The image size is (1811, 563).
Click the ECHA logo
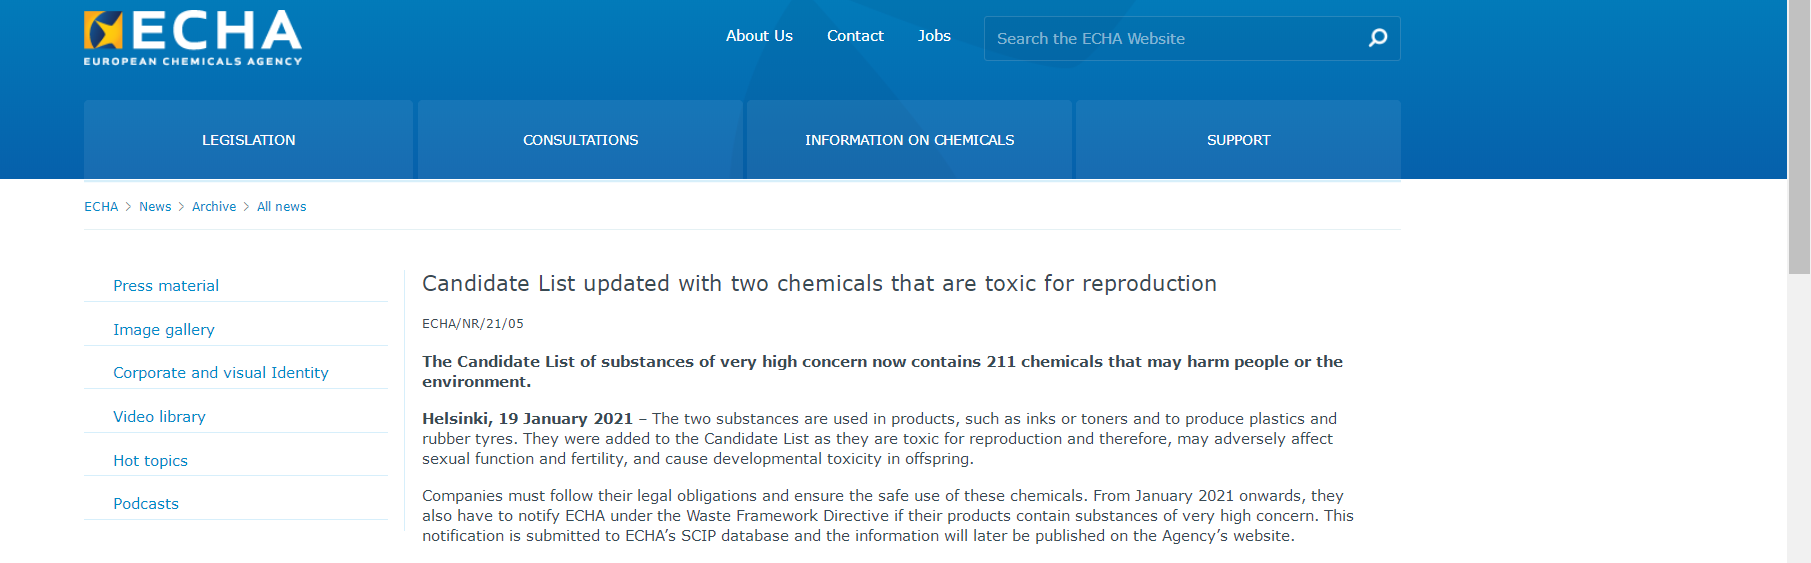pos(193,38)
